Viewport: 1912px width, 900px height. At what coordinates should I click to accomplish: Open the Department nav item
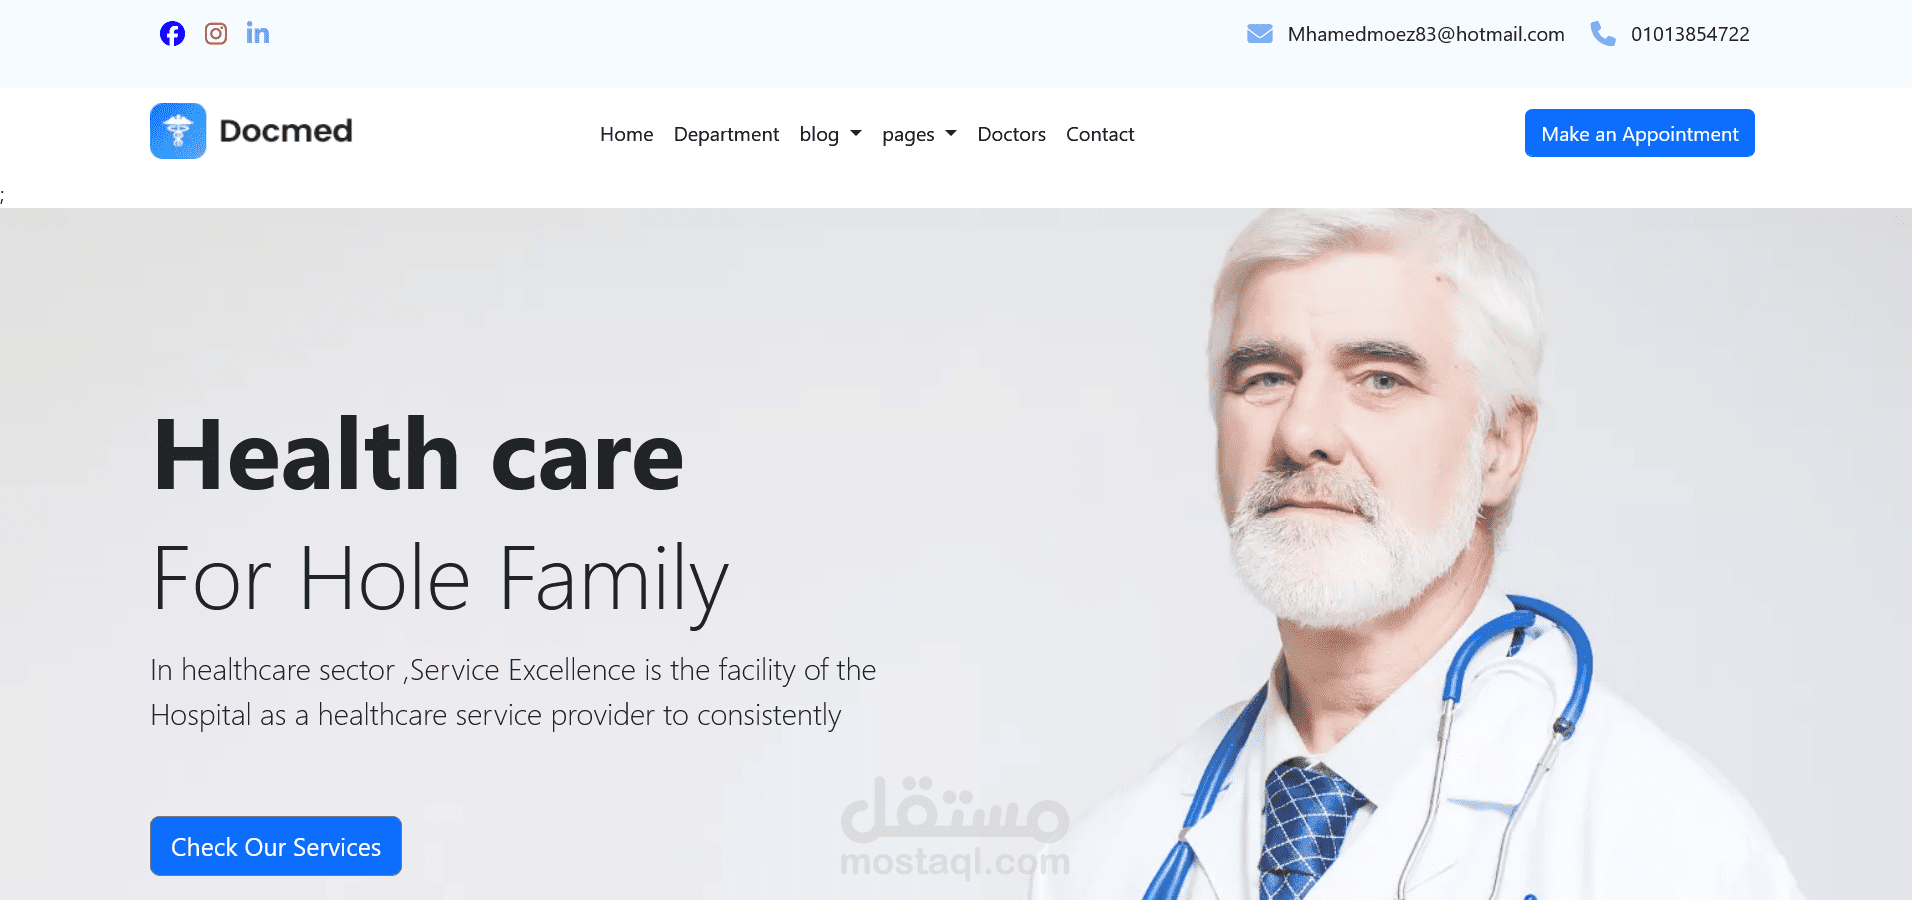tap(726, 134)
